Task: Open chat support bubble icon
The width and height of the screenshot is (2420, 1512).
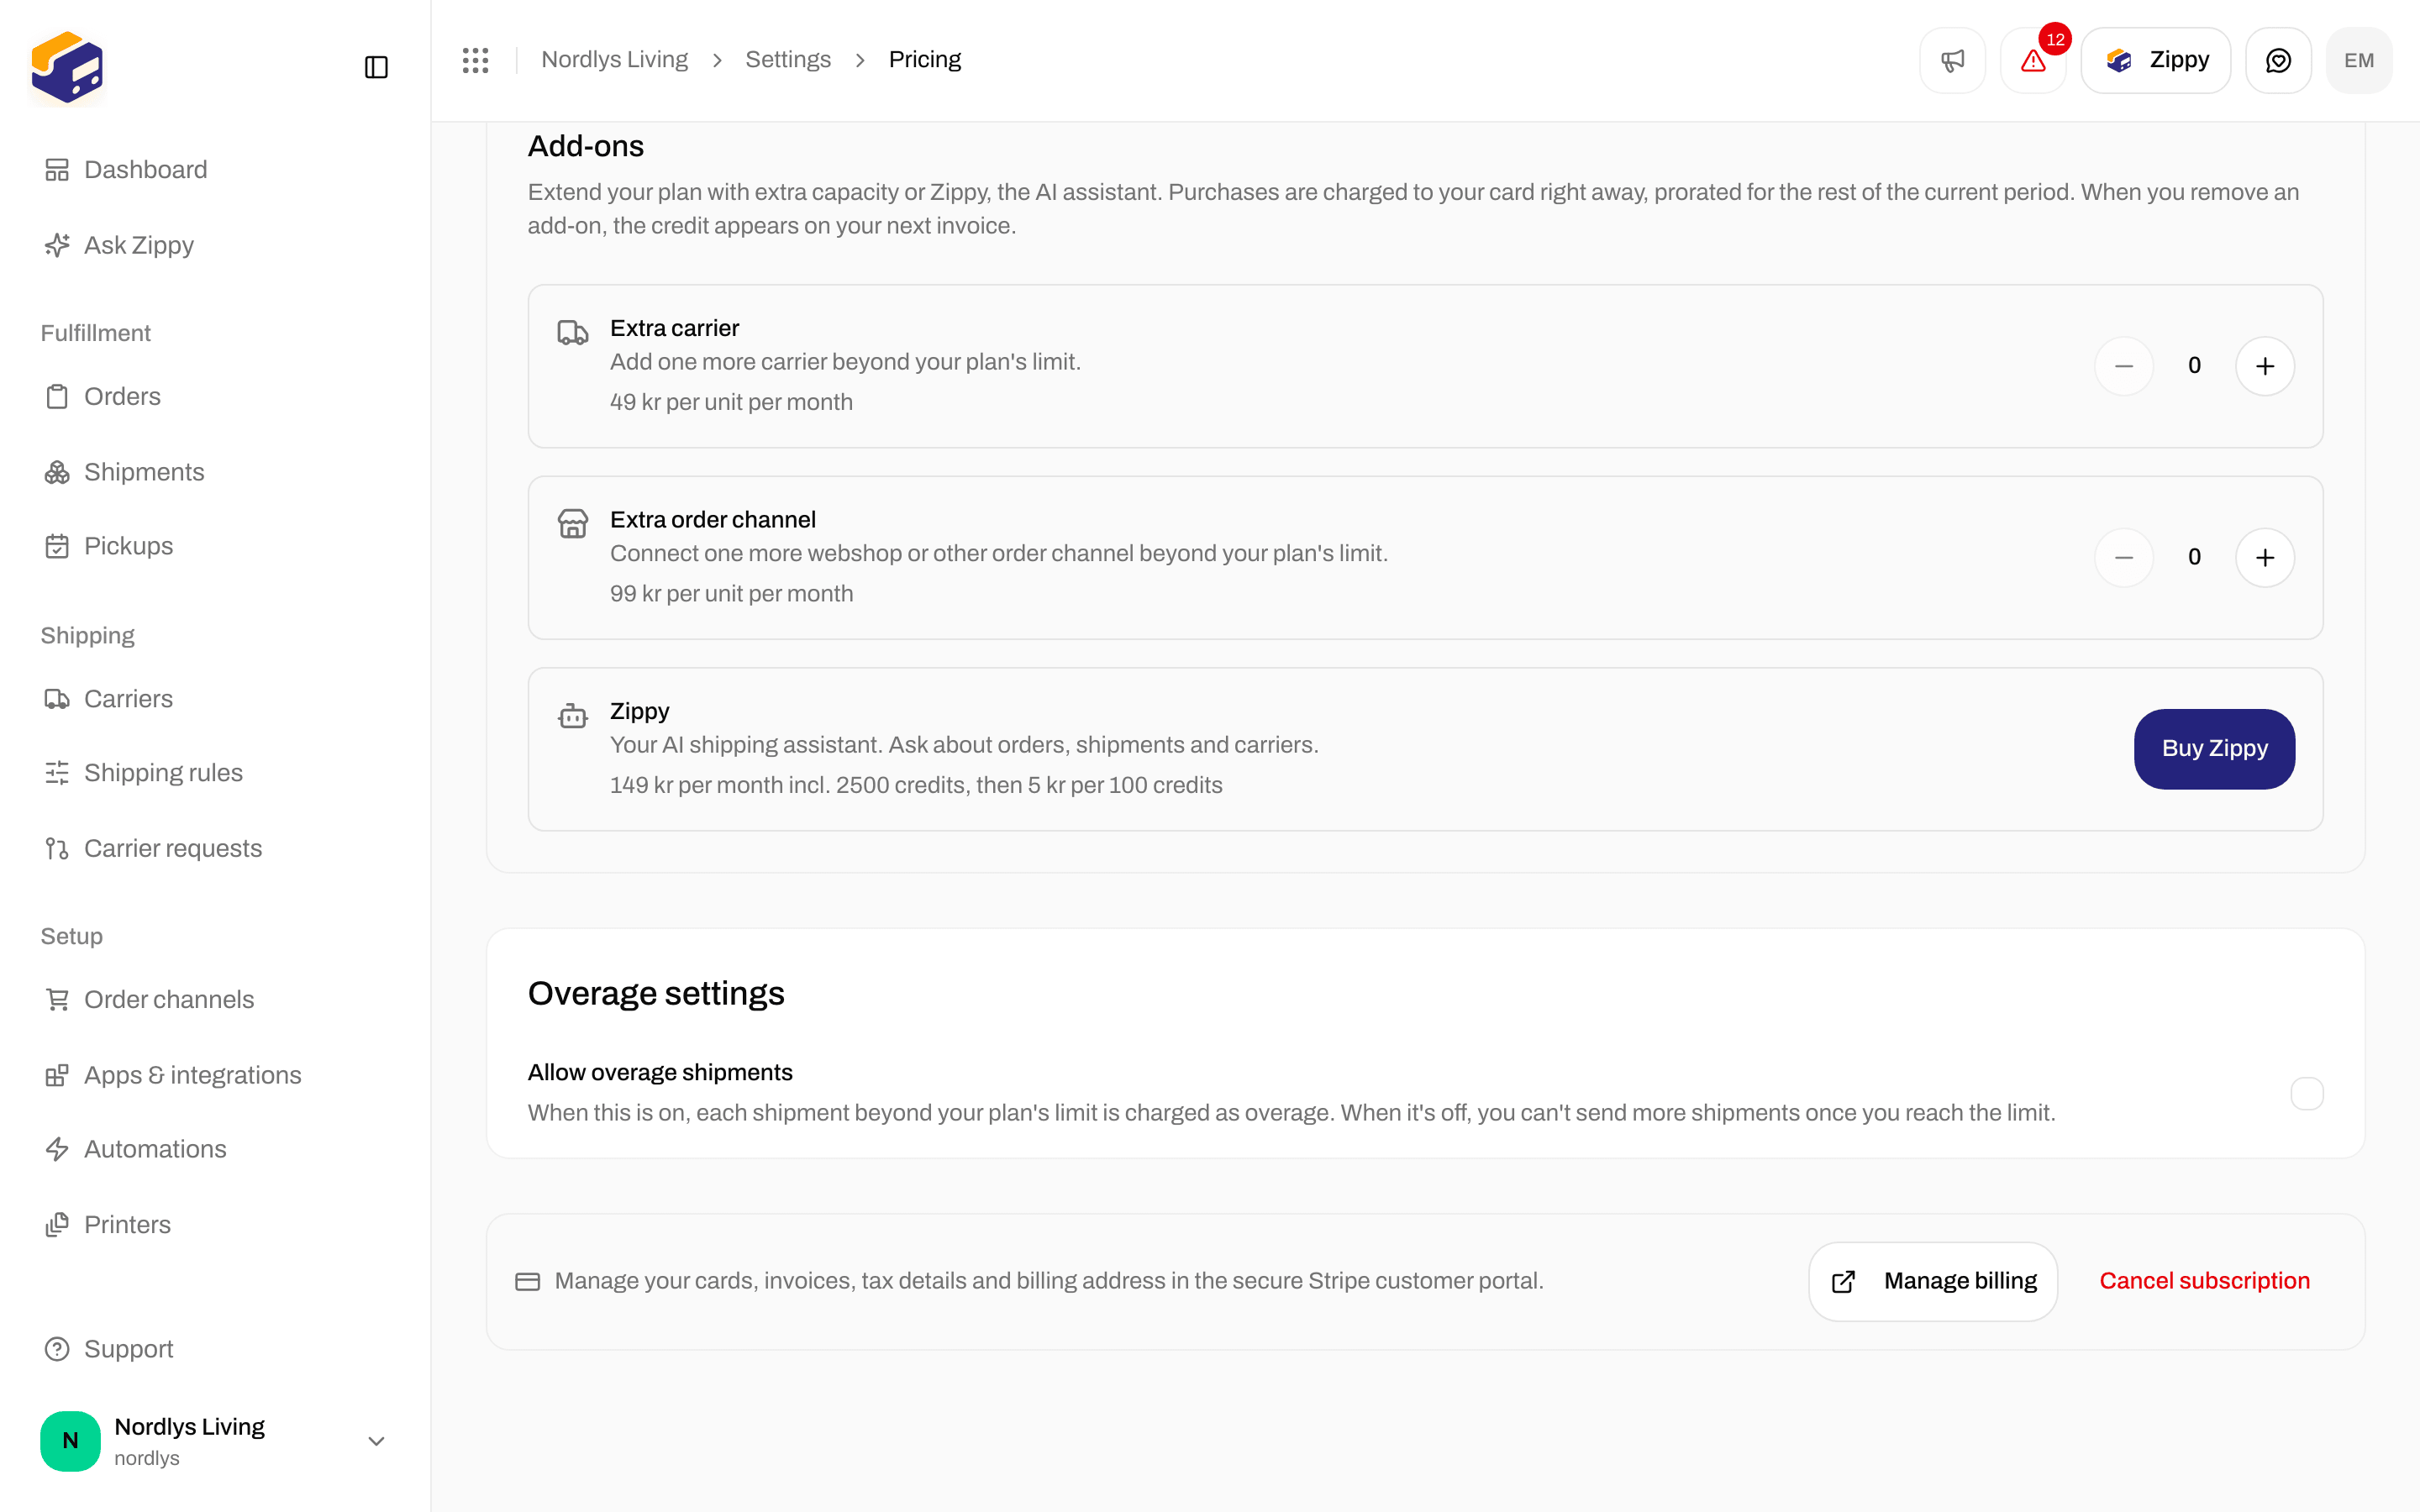Action: click(2278, 60)
